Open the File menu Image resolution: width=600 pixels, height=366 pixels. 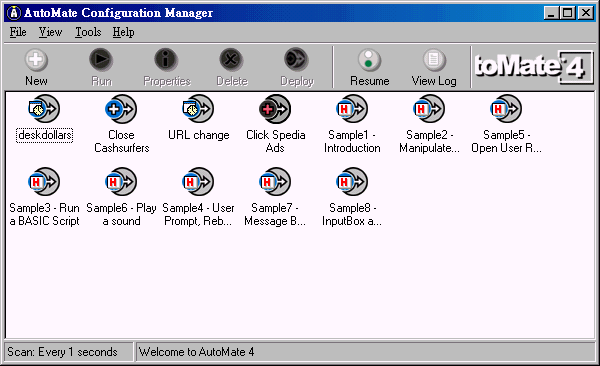pos(18,32)
